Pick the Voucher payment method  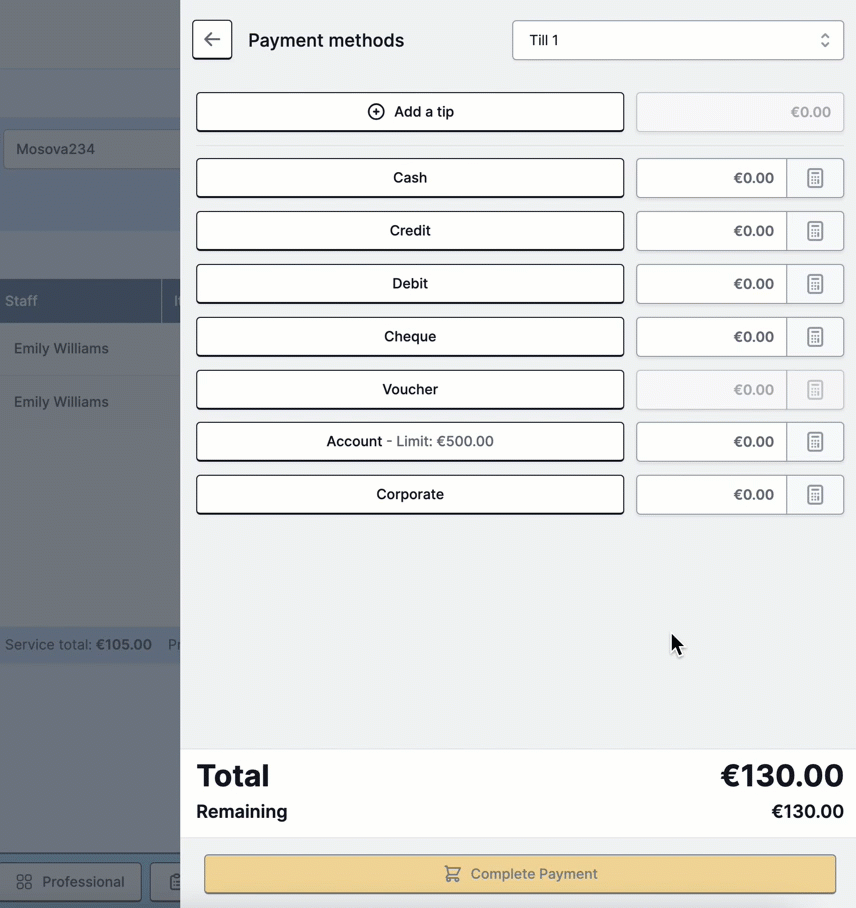click(410, 390)
